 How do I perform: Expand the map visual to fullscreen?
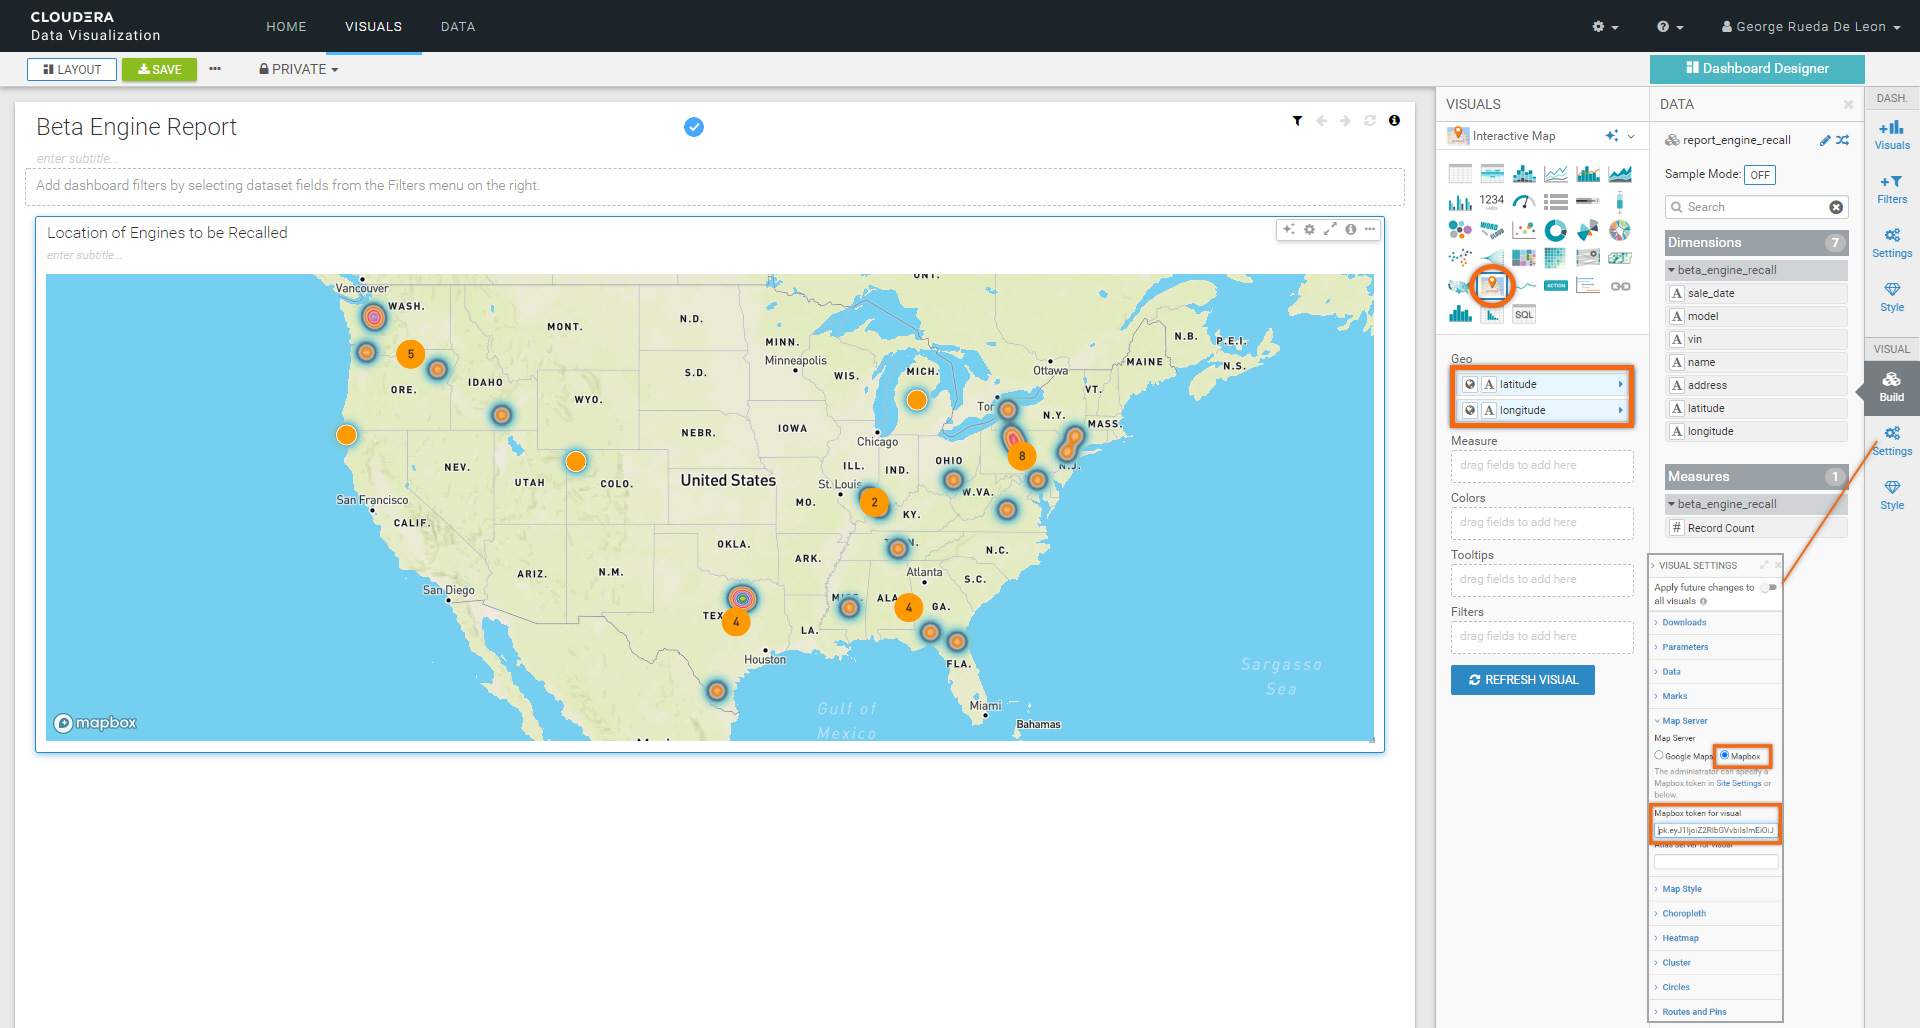1330,230
